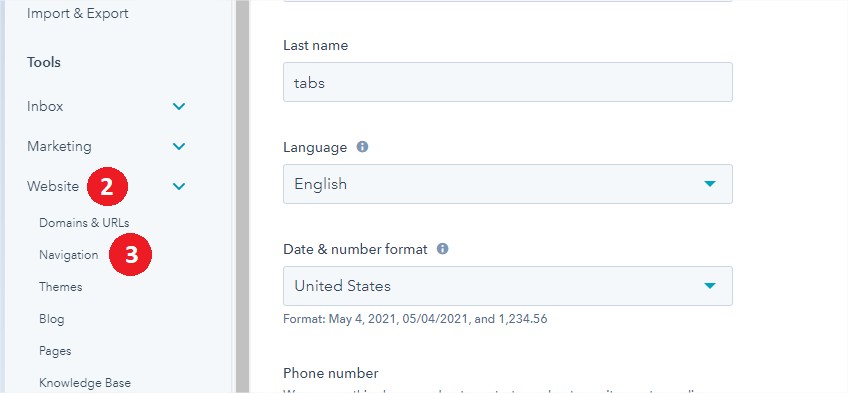Click the English dropdown arrow
The width and height of the screenshot is (848, 393).
[710, 184]
